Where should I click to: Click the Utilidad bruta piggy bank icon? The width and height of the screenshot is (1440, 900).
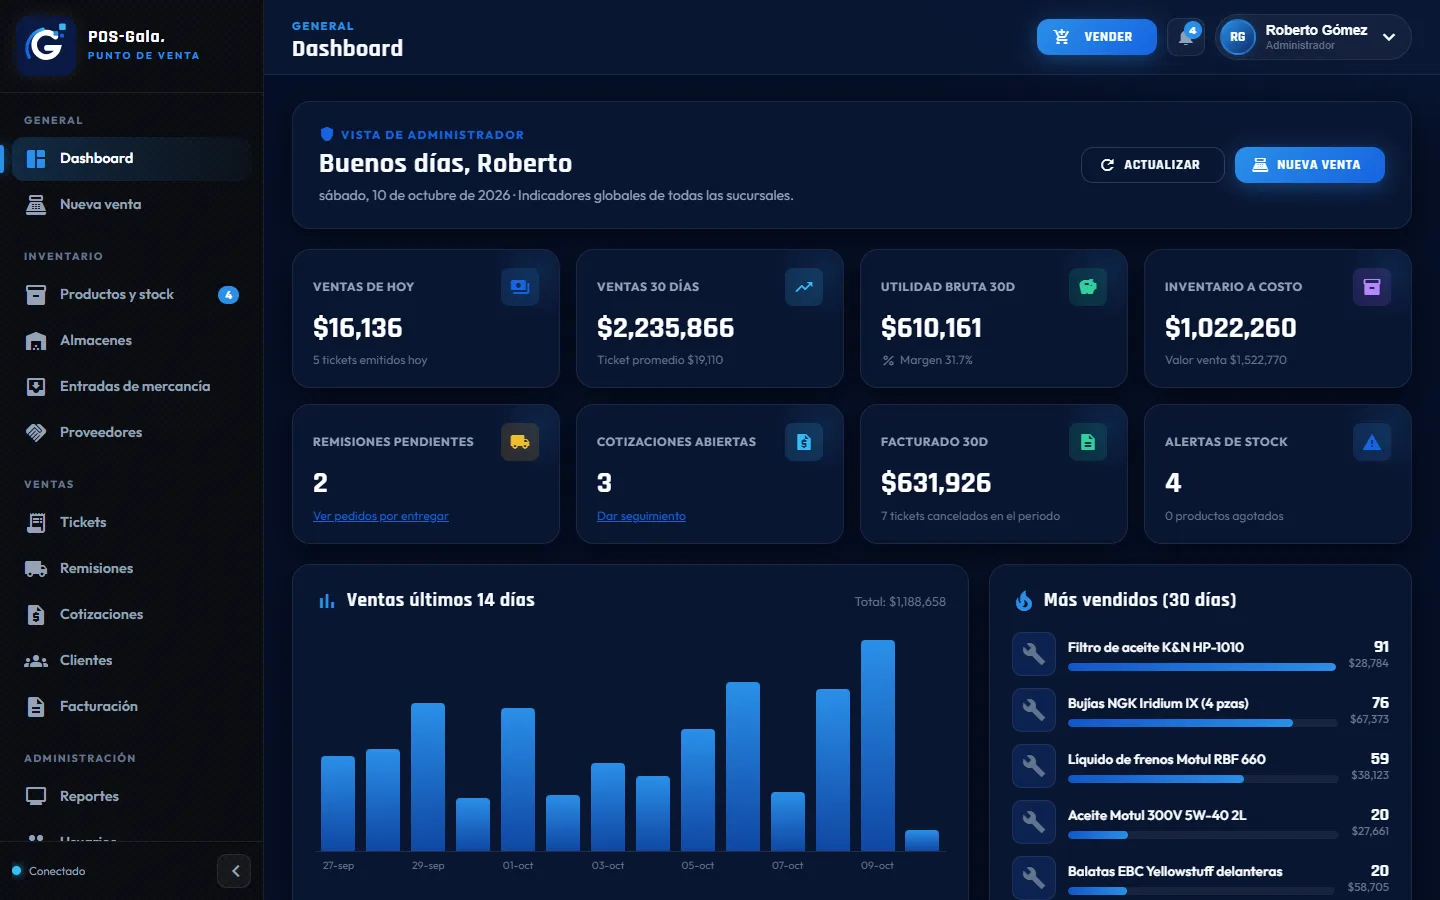tap(1088, 287)
